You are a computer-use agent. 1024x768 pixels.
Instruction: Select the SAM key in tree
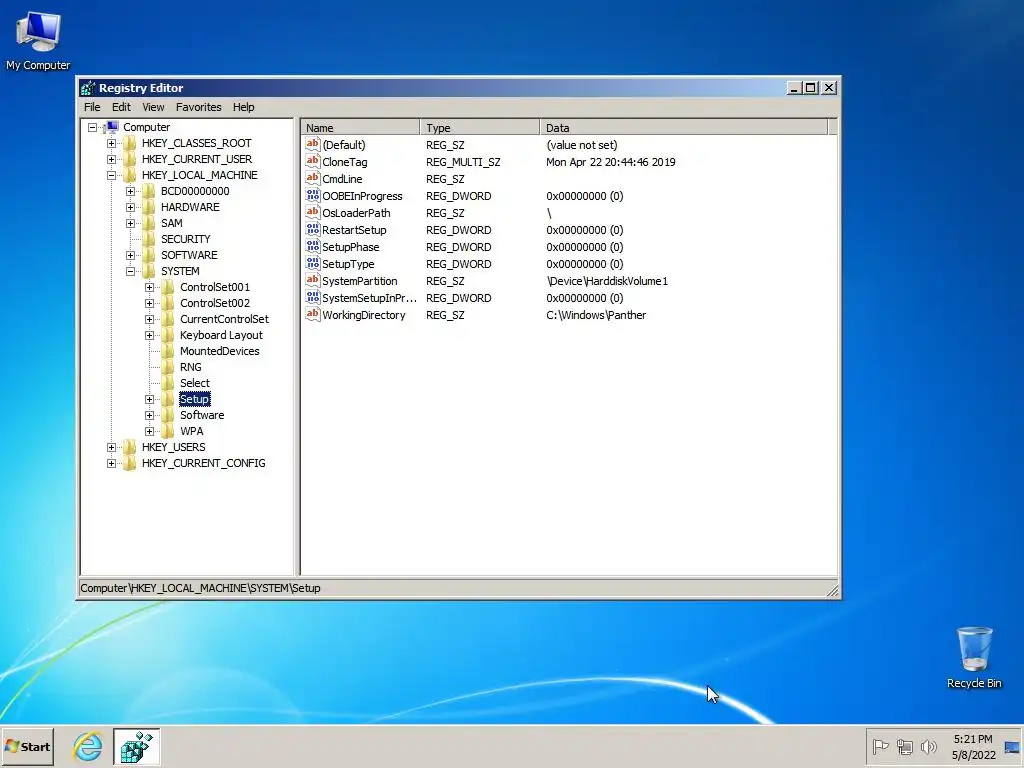pyautogui.click(x=171, y=223)
